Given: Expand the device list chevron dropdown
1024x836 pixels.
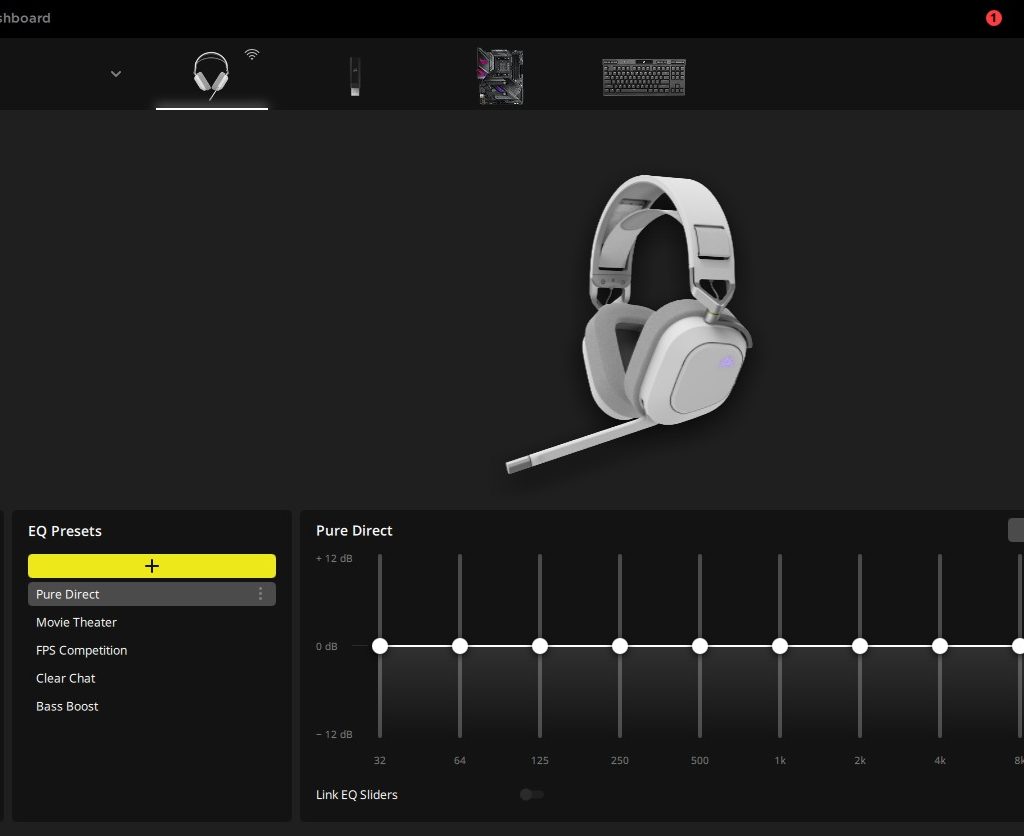Looking at the screenshot, I should [116, 73].
